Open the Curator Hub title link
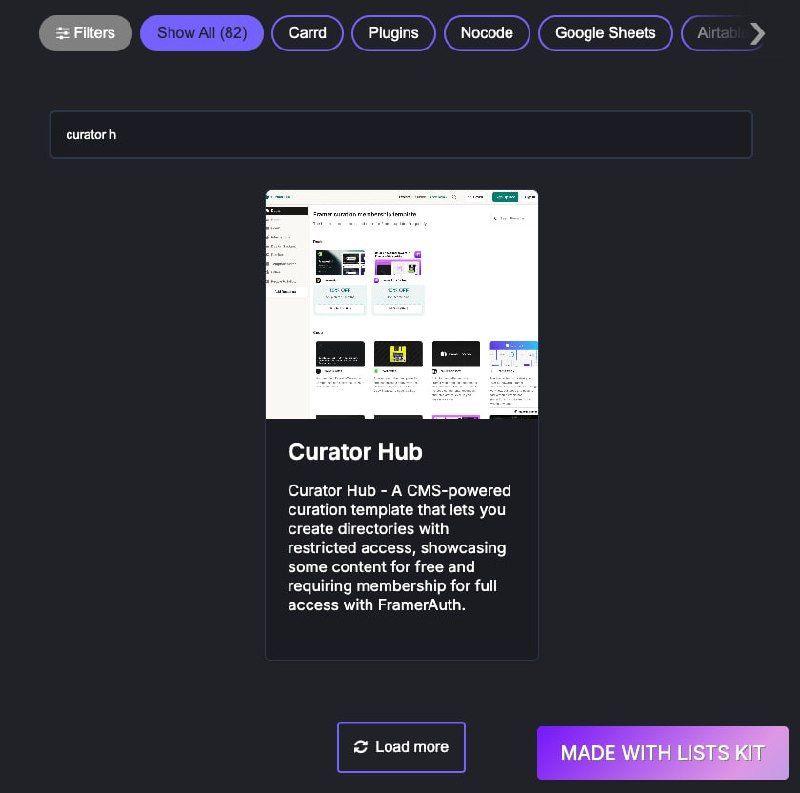This screenshot has width=800, height=793. click(x=355, y=452)
